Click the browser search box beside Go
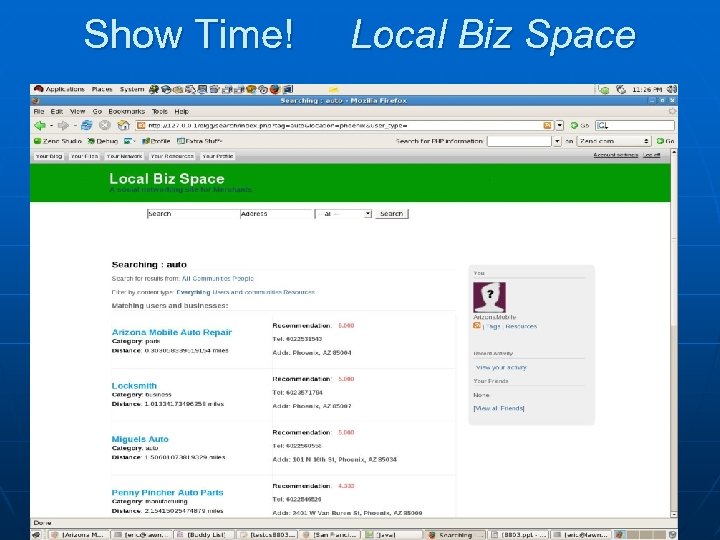The height and width of the screenshot is (540, 720). pos(635,125)
